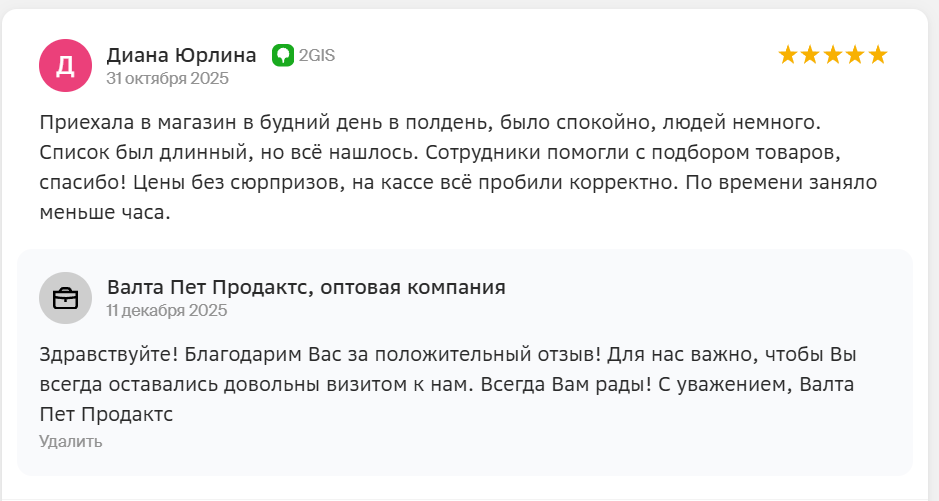Click the second rating star
This screenshot has height=501, width=939.
pos(811,55)
